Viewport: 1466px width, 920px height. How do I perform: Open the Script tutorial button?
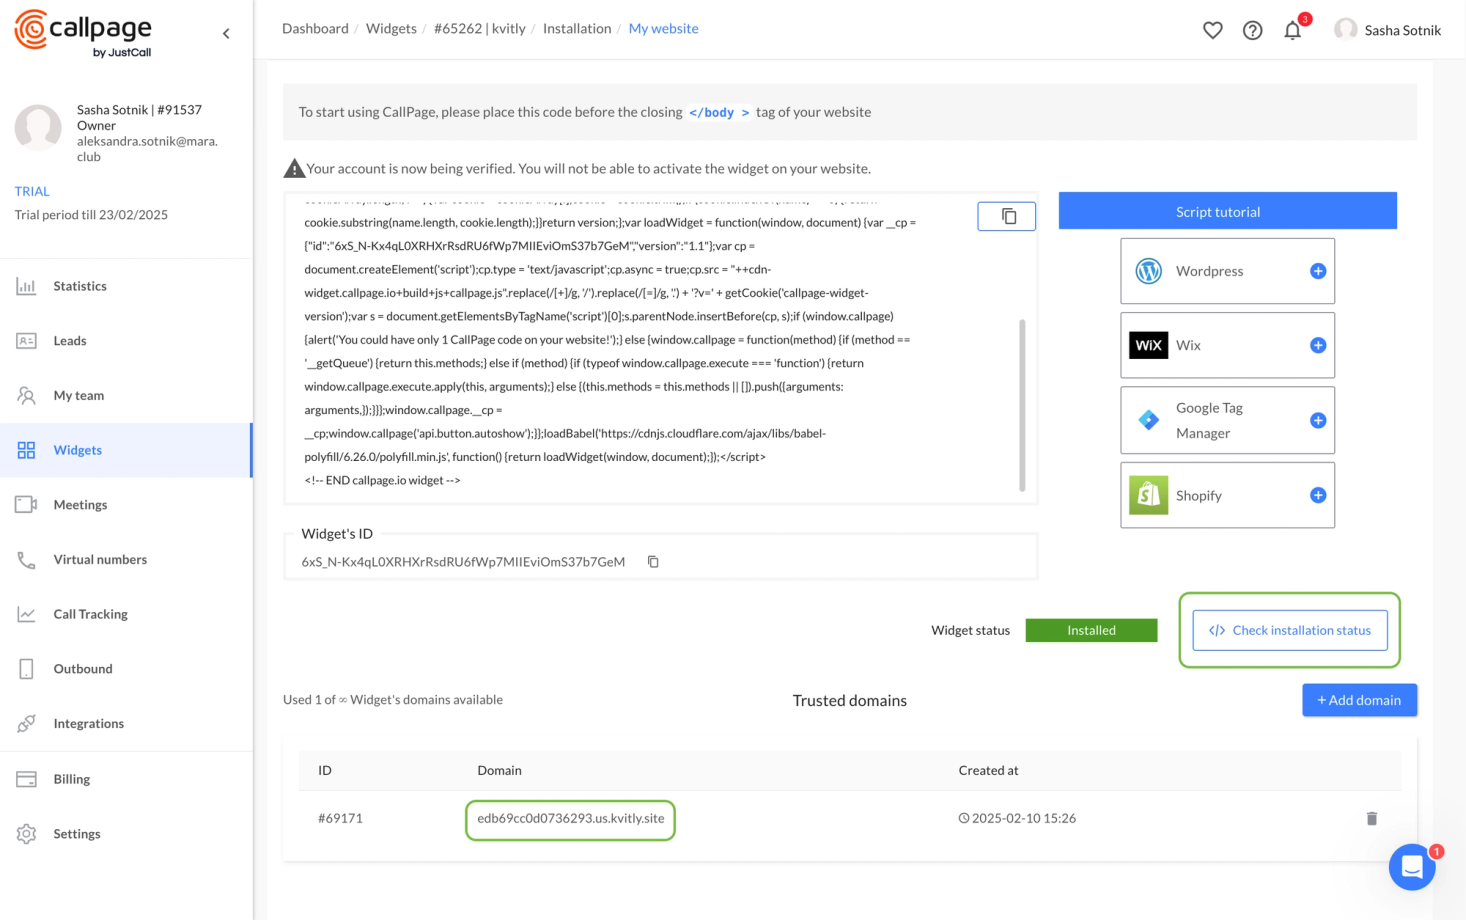pyautogui.click(x=1228, y=211)
